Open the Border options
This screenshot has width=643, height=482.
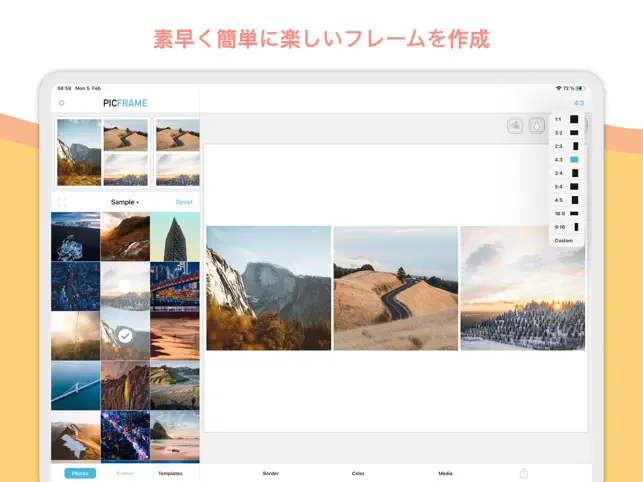[271, 473]
